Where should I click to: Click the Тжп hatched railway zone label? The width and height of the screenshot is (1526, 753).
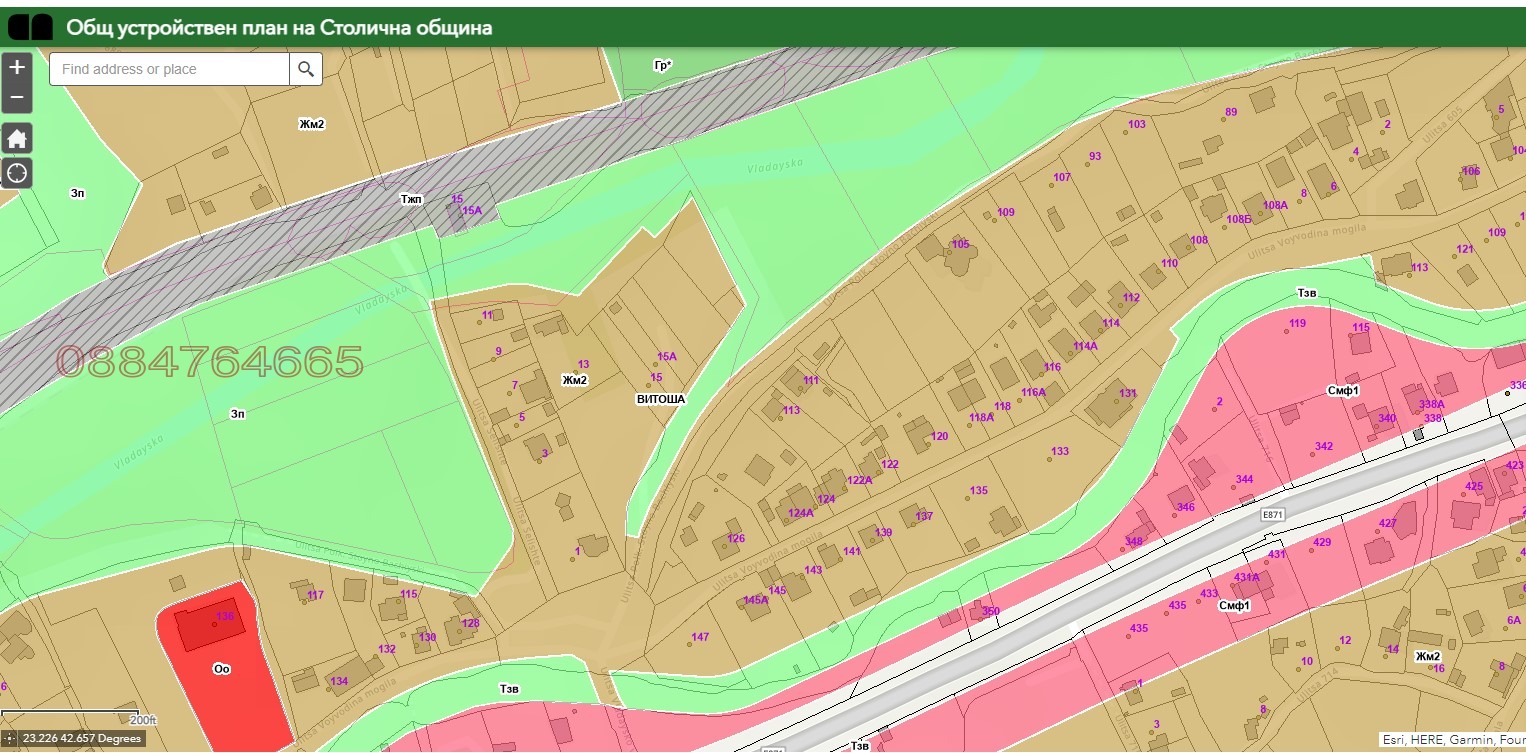point(411,200)
